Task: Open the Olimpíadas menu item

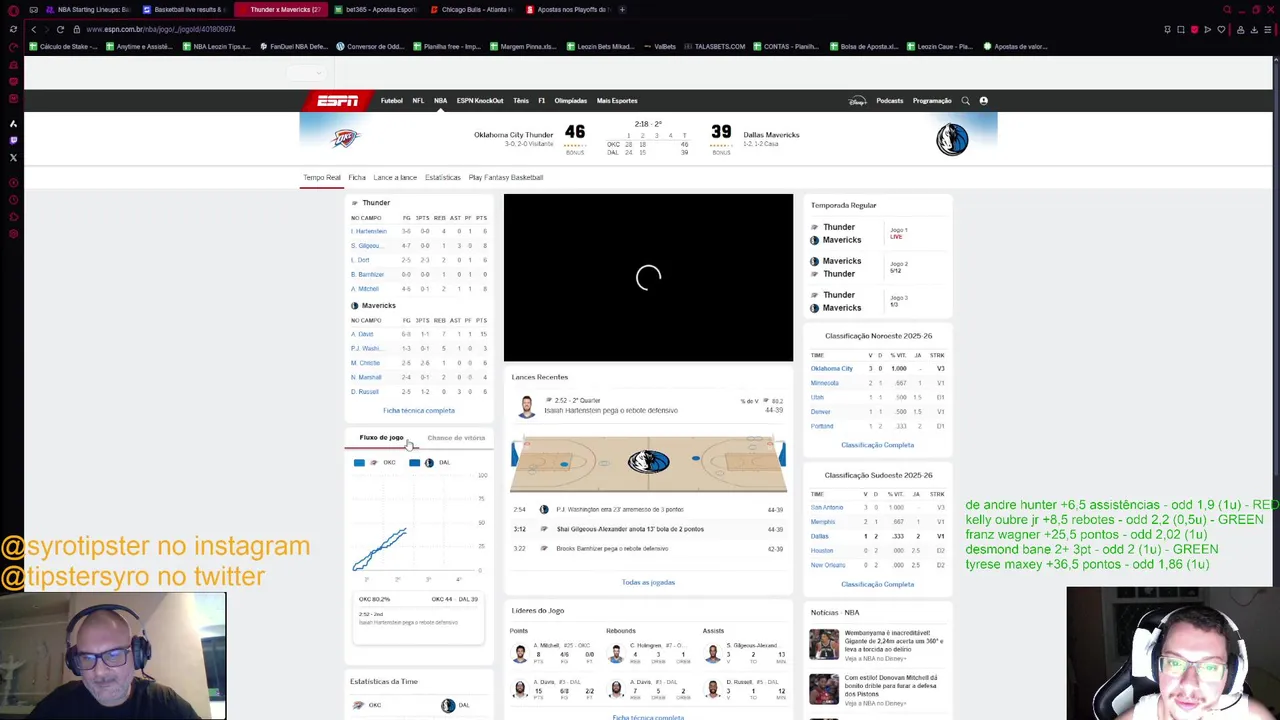Action: tap(571, 101)
